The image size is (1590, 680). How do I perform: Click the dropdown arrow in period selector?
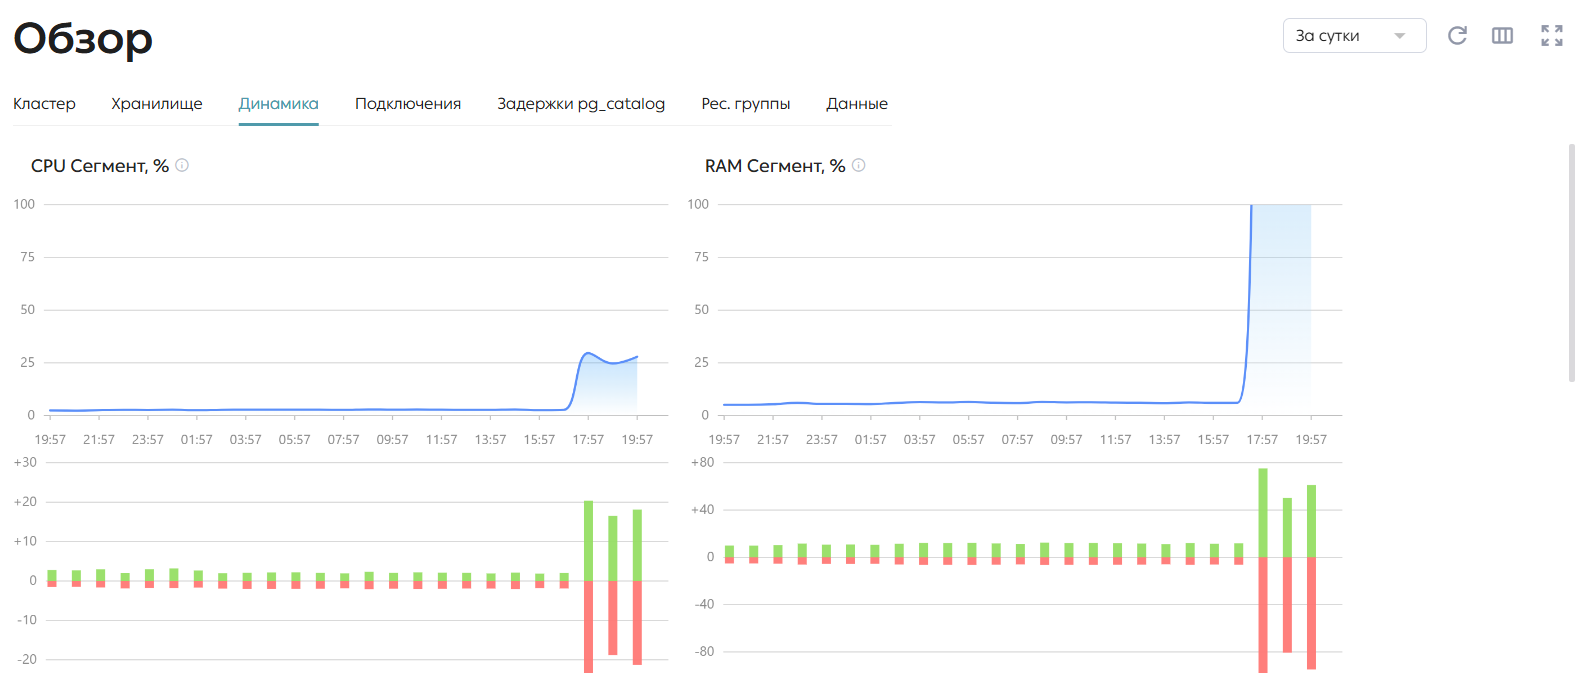click(1400, 36)
